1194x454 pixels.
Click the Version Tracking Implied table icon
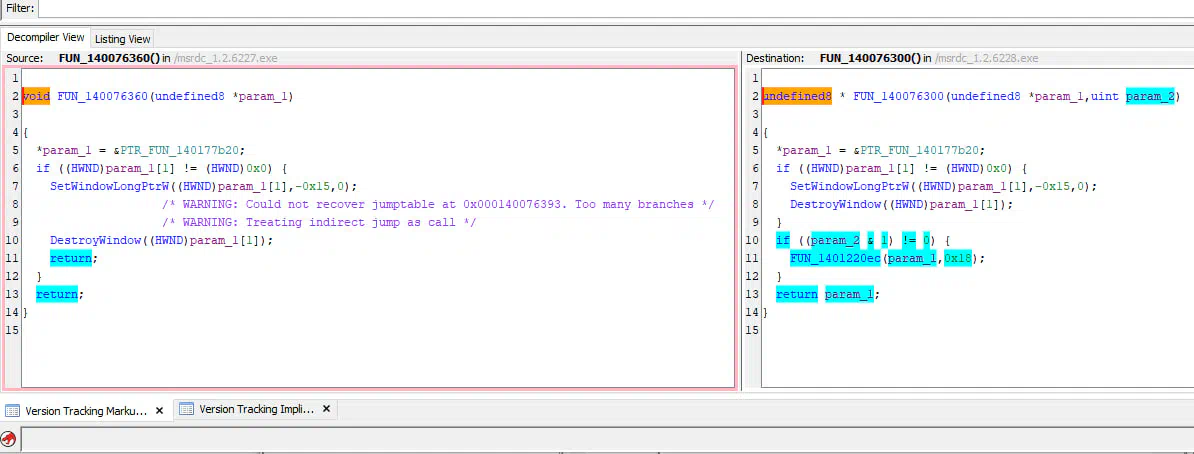point(187,409)
